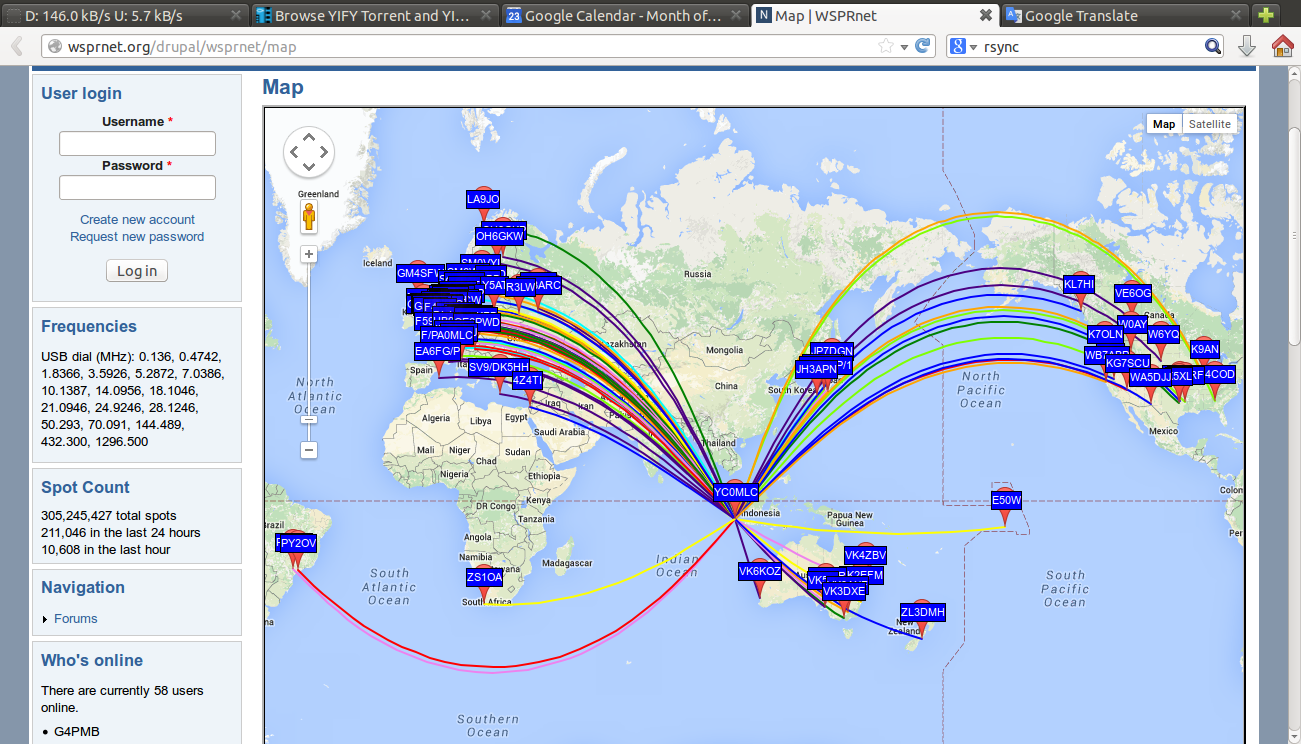
Task: Open the URL history dropdown arrow
Action: 904,47
